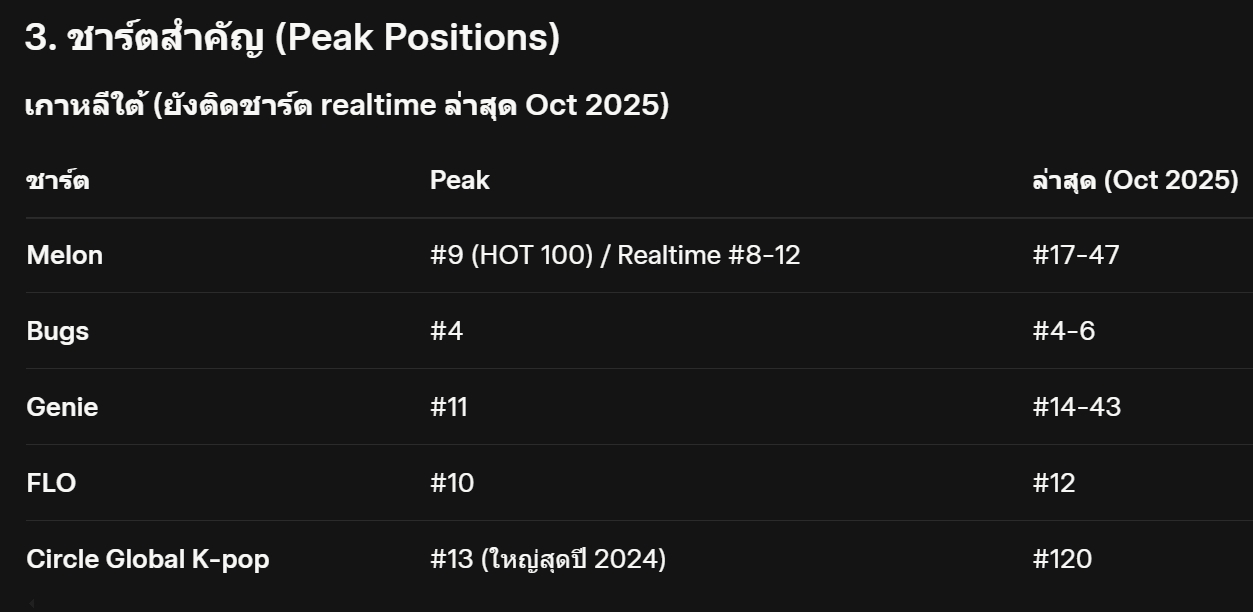Select the Genie row label
The width and height of the screenshot is (1253, 612).
coord(62,407)
